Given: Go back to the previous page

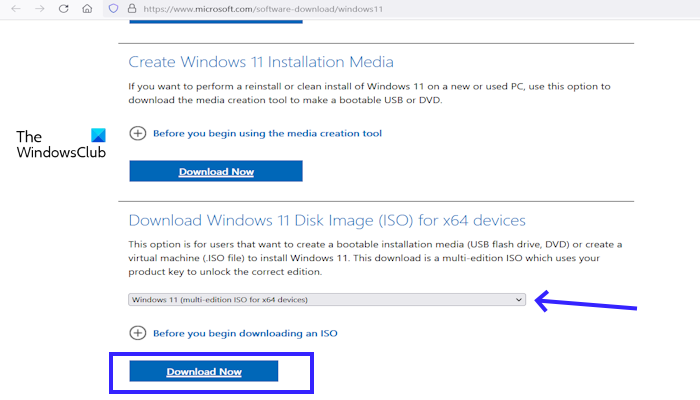Looking at the screenshot, I should (x=13, y=9).
